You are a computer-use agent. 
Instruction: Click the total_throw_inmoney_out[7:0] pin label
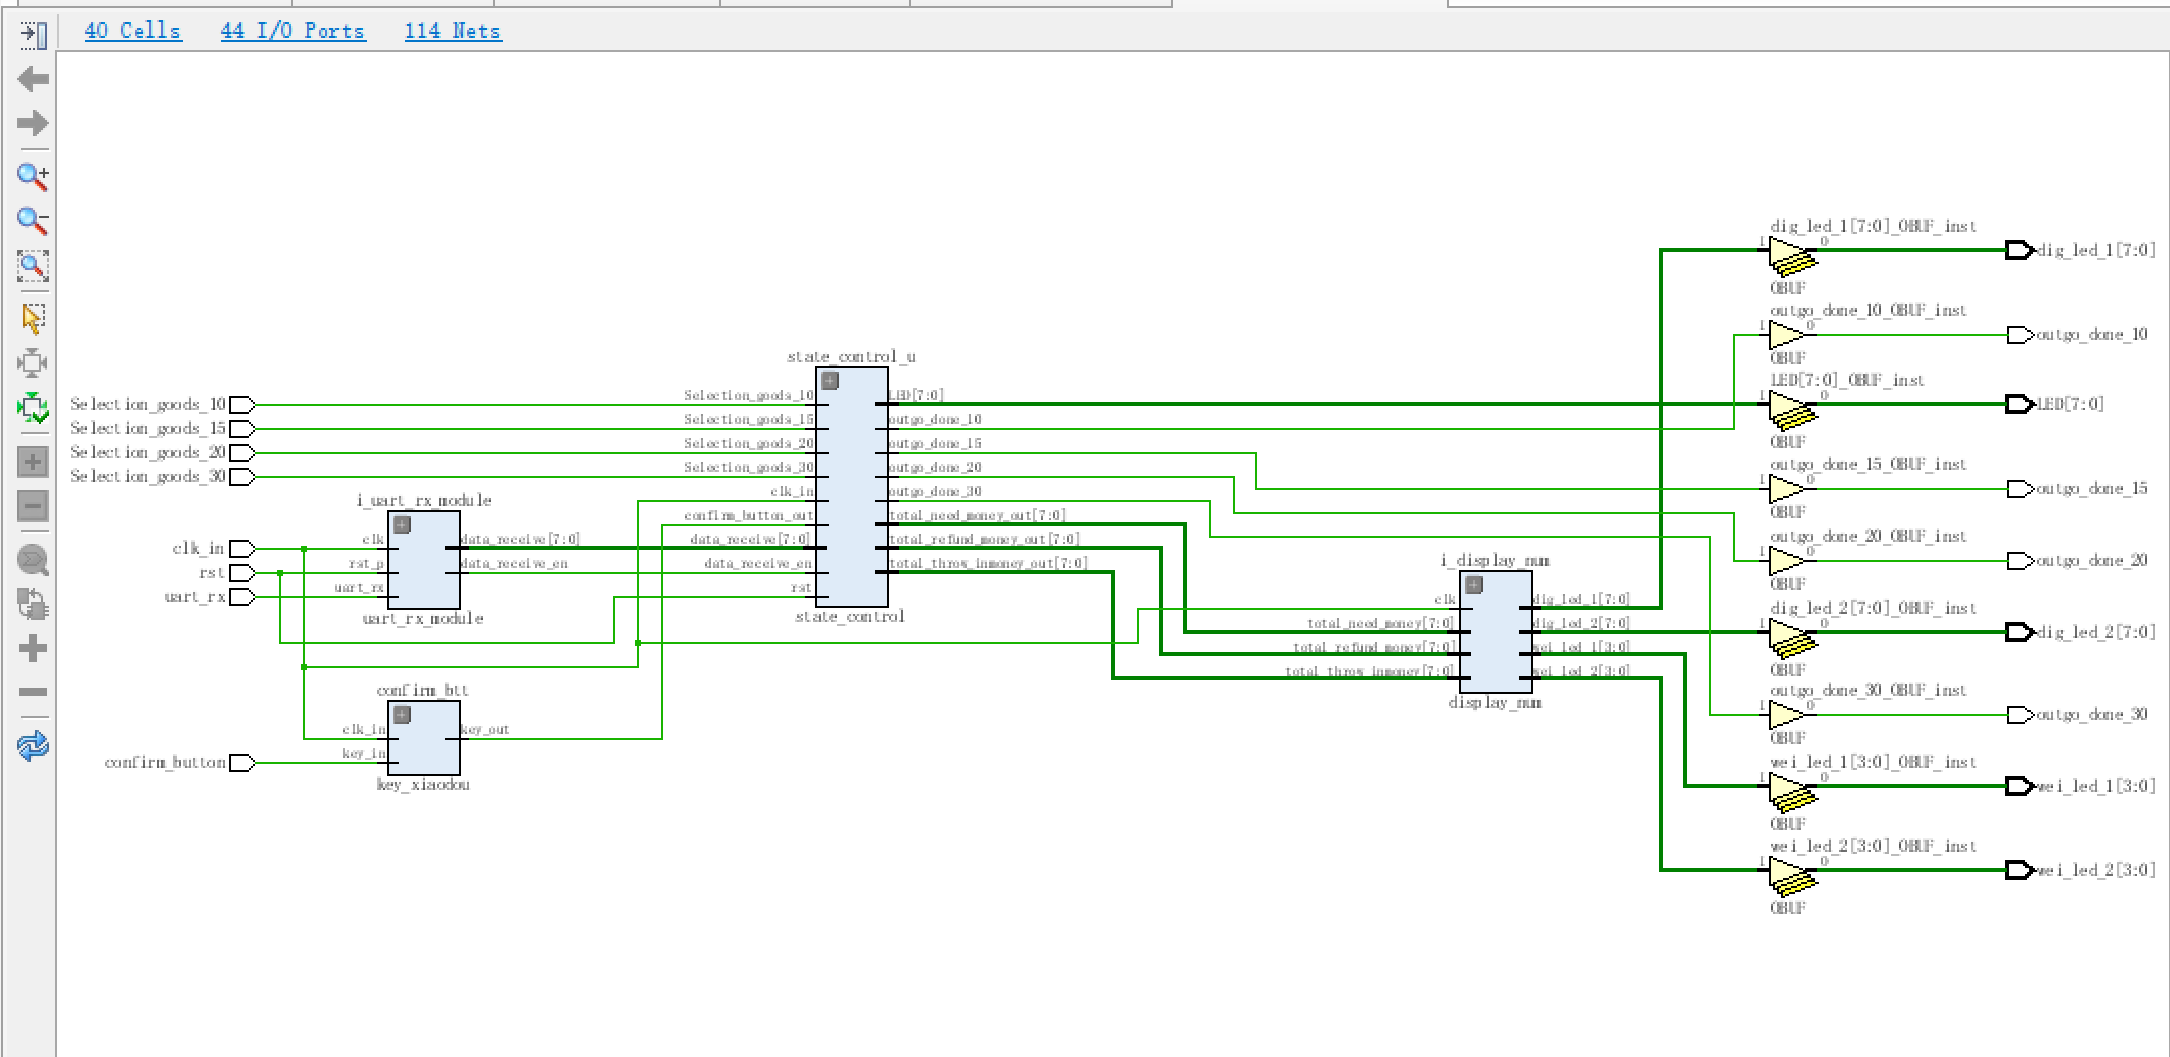tap(988, 563)
